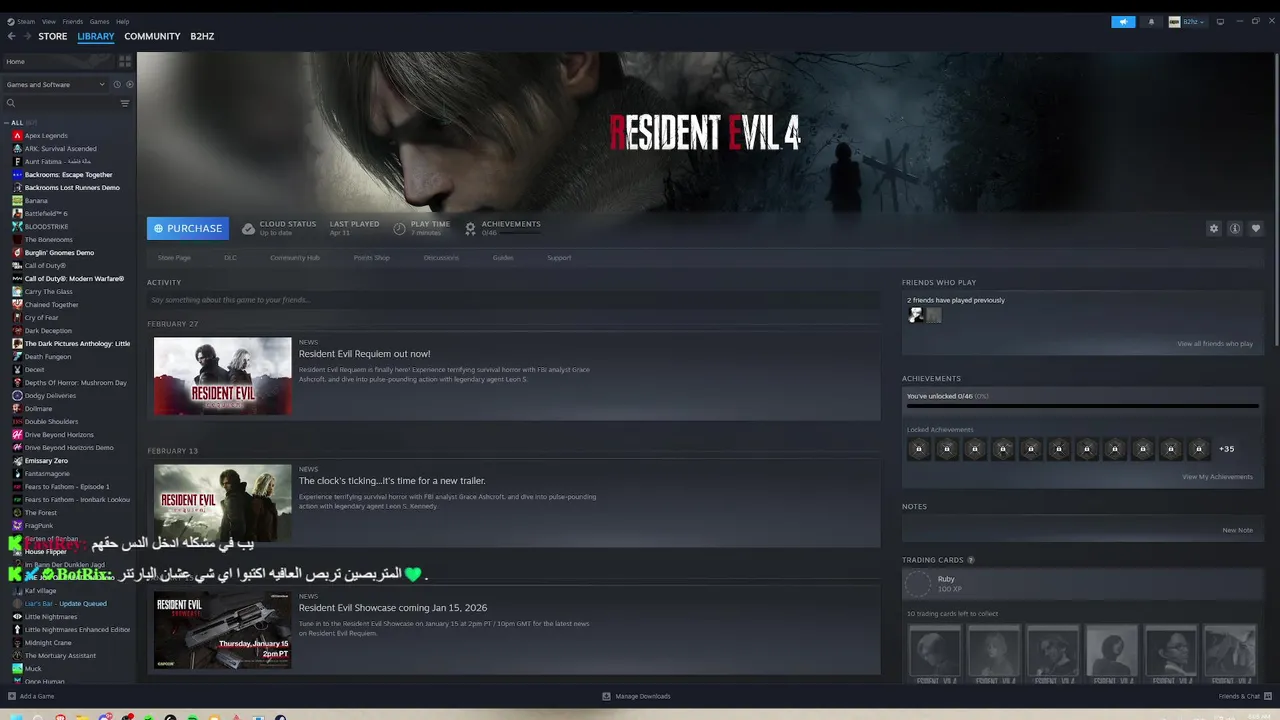Select BLOODSTRIKE in the game list
This screenshot has width=1280, height=720.
pos(46,227)
